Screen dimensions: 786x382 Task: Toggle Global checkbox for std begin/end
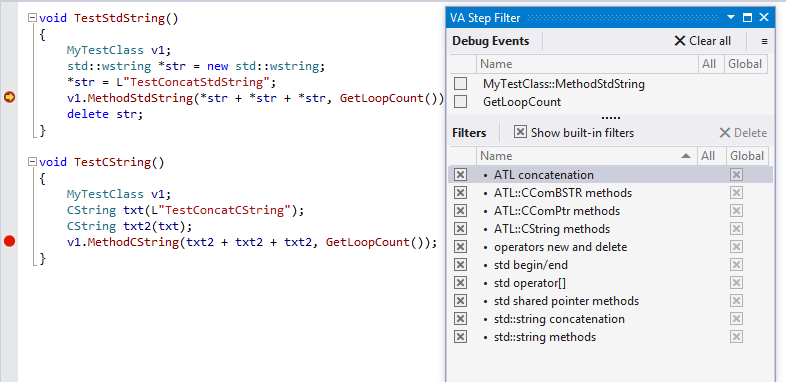[x=736, y=265]
